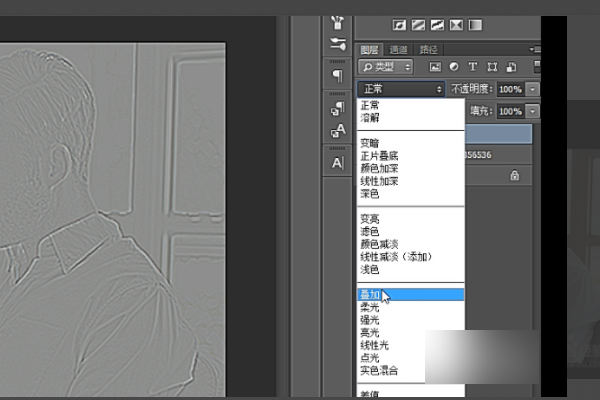Switch to the 通道 tab
600x400 pixels.
(399, 49)
